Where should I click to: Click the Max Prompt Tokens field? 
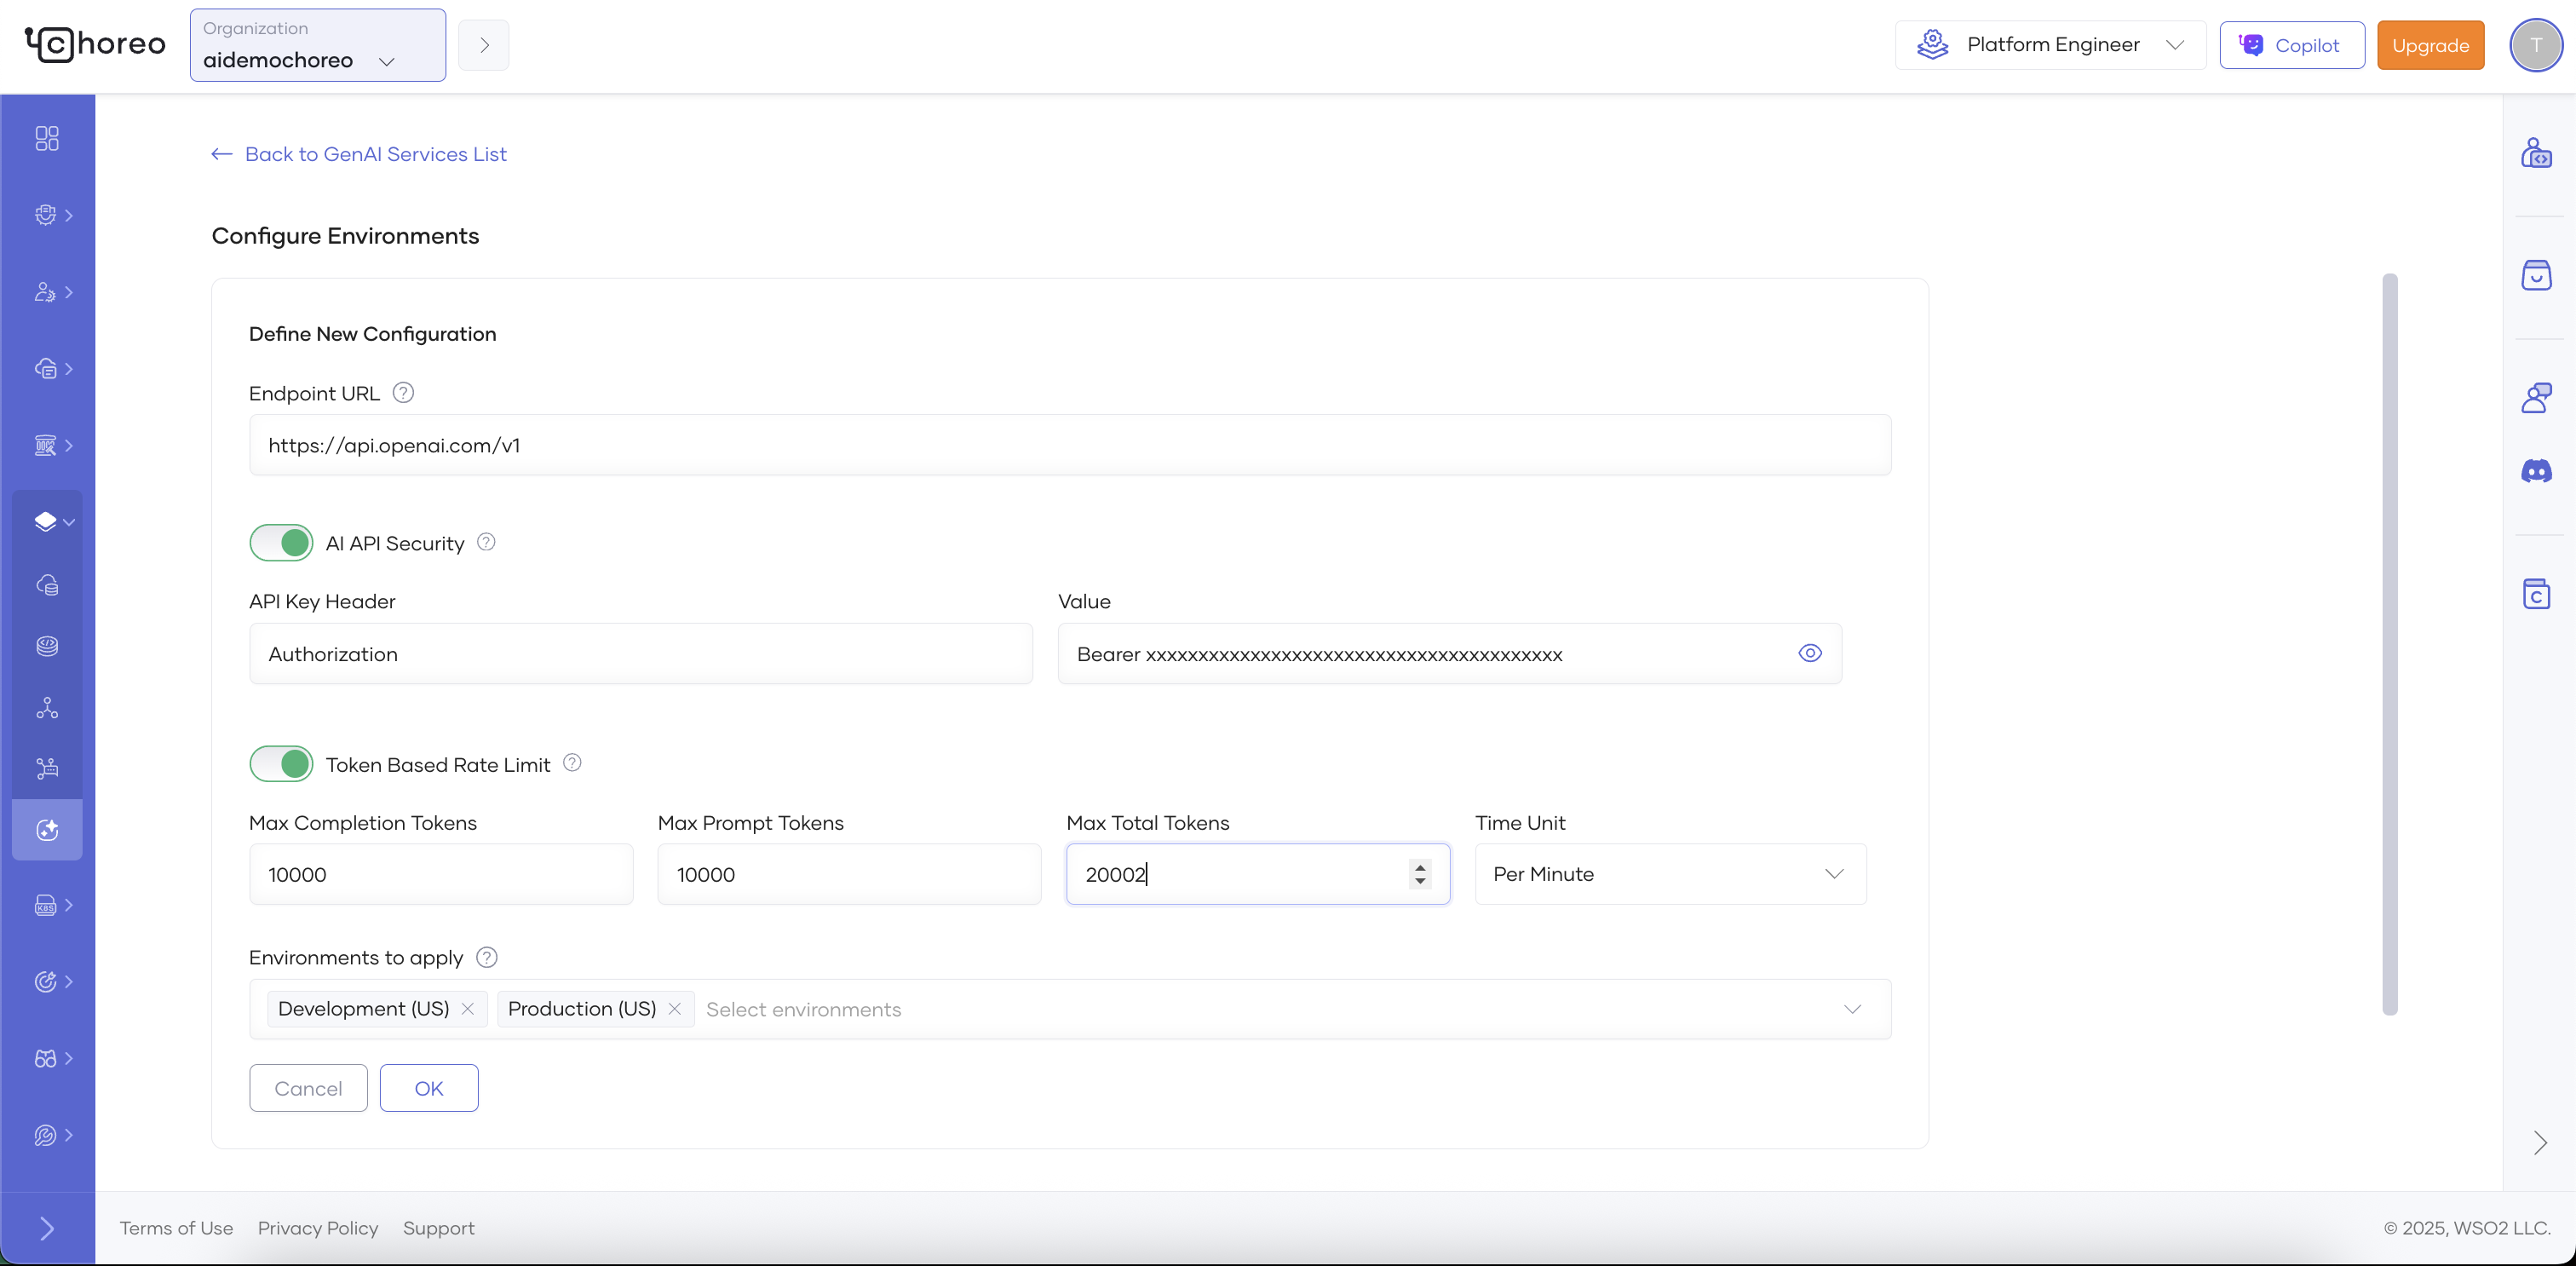848,874
